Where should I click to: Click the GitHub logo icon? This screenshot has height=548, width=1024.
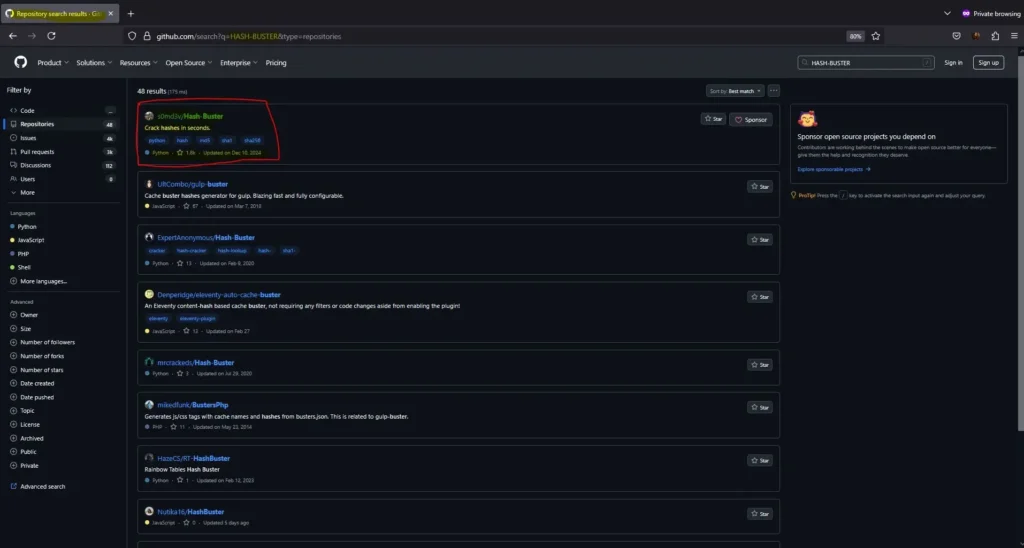click(x=21, y=63)
